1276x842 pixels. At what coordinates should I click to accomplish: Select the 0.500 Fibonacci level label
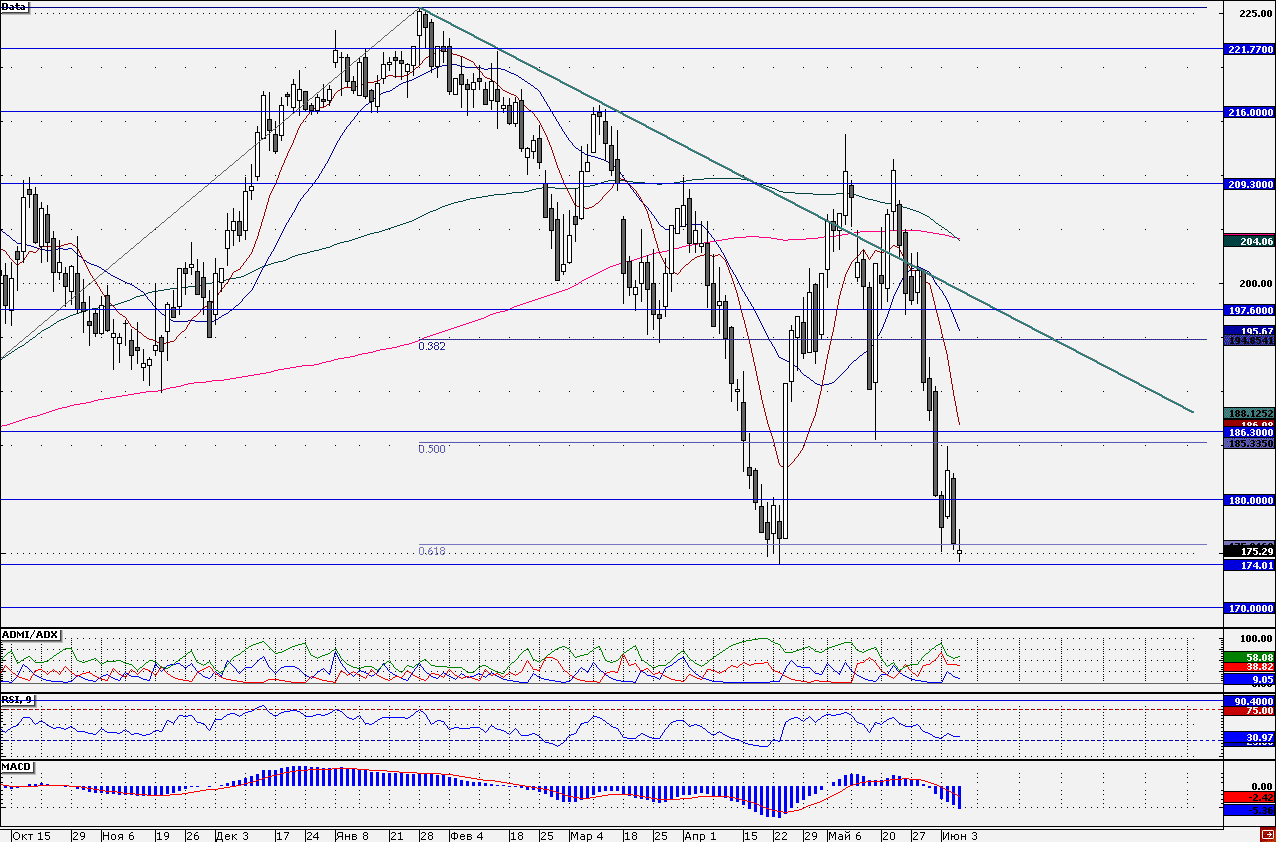[x=432, y=449]
